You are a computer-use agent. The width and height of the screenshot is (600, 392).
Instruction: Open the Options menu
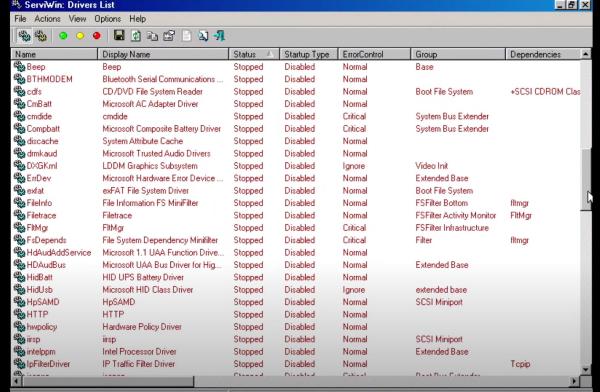108,19
